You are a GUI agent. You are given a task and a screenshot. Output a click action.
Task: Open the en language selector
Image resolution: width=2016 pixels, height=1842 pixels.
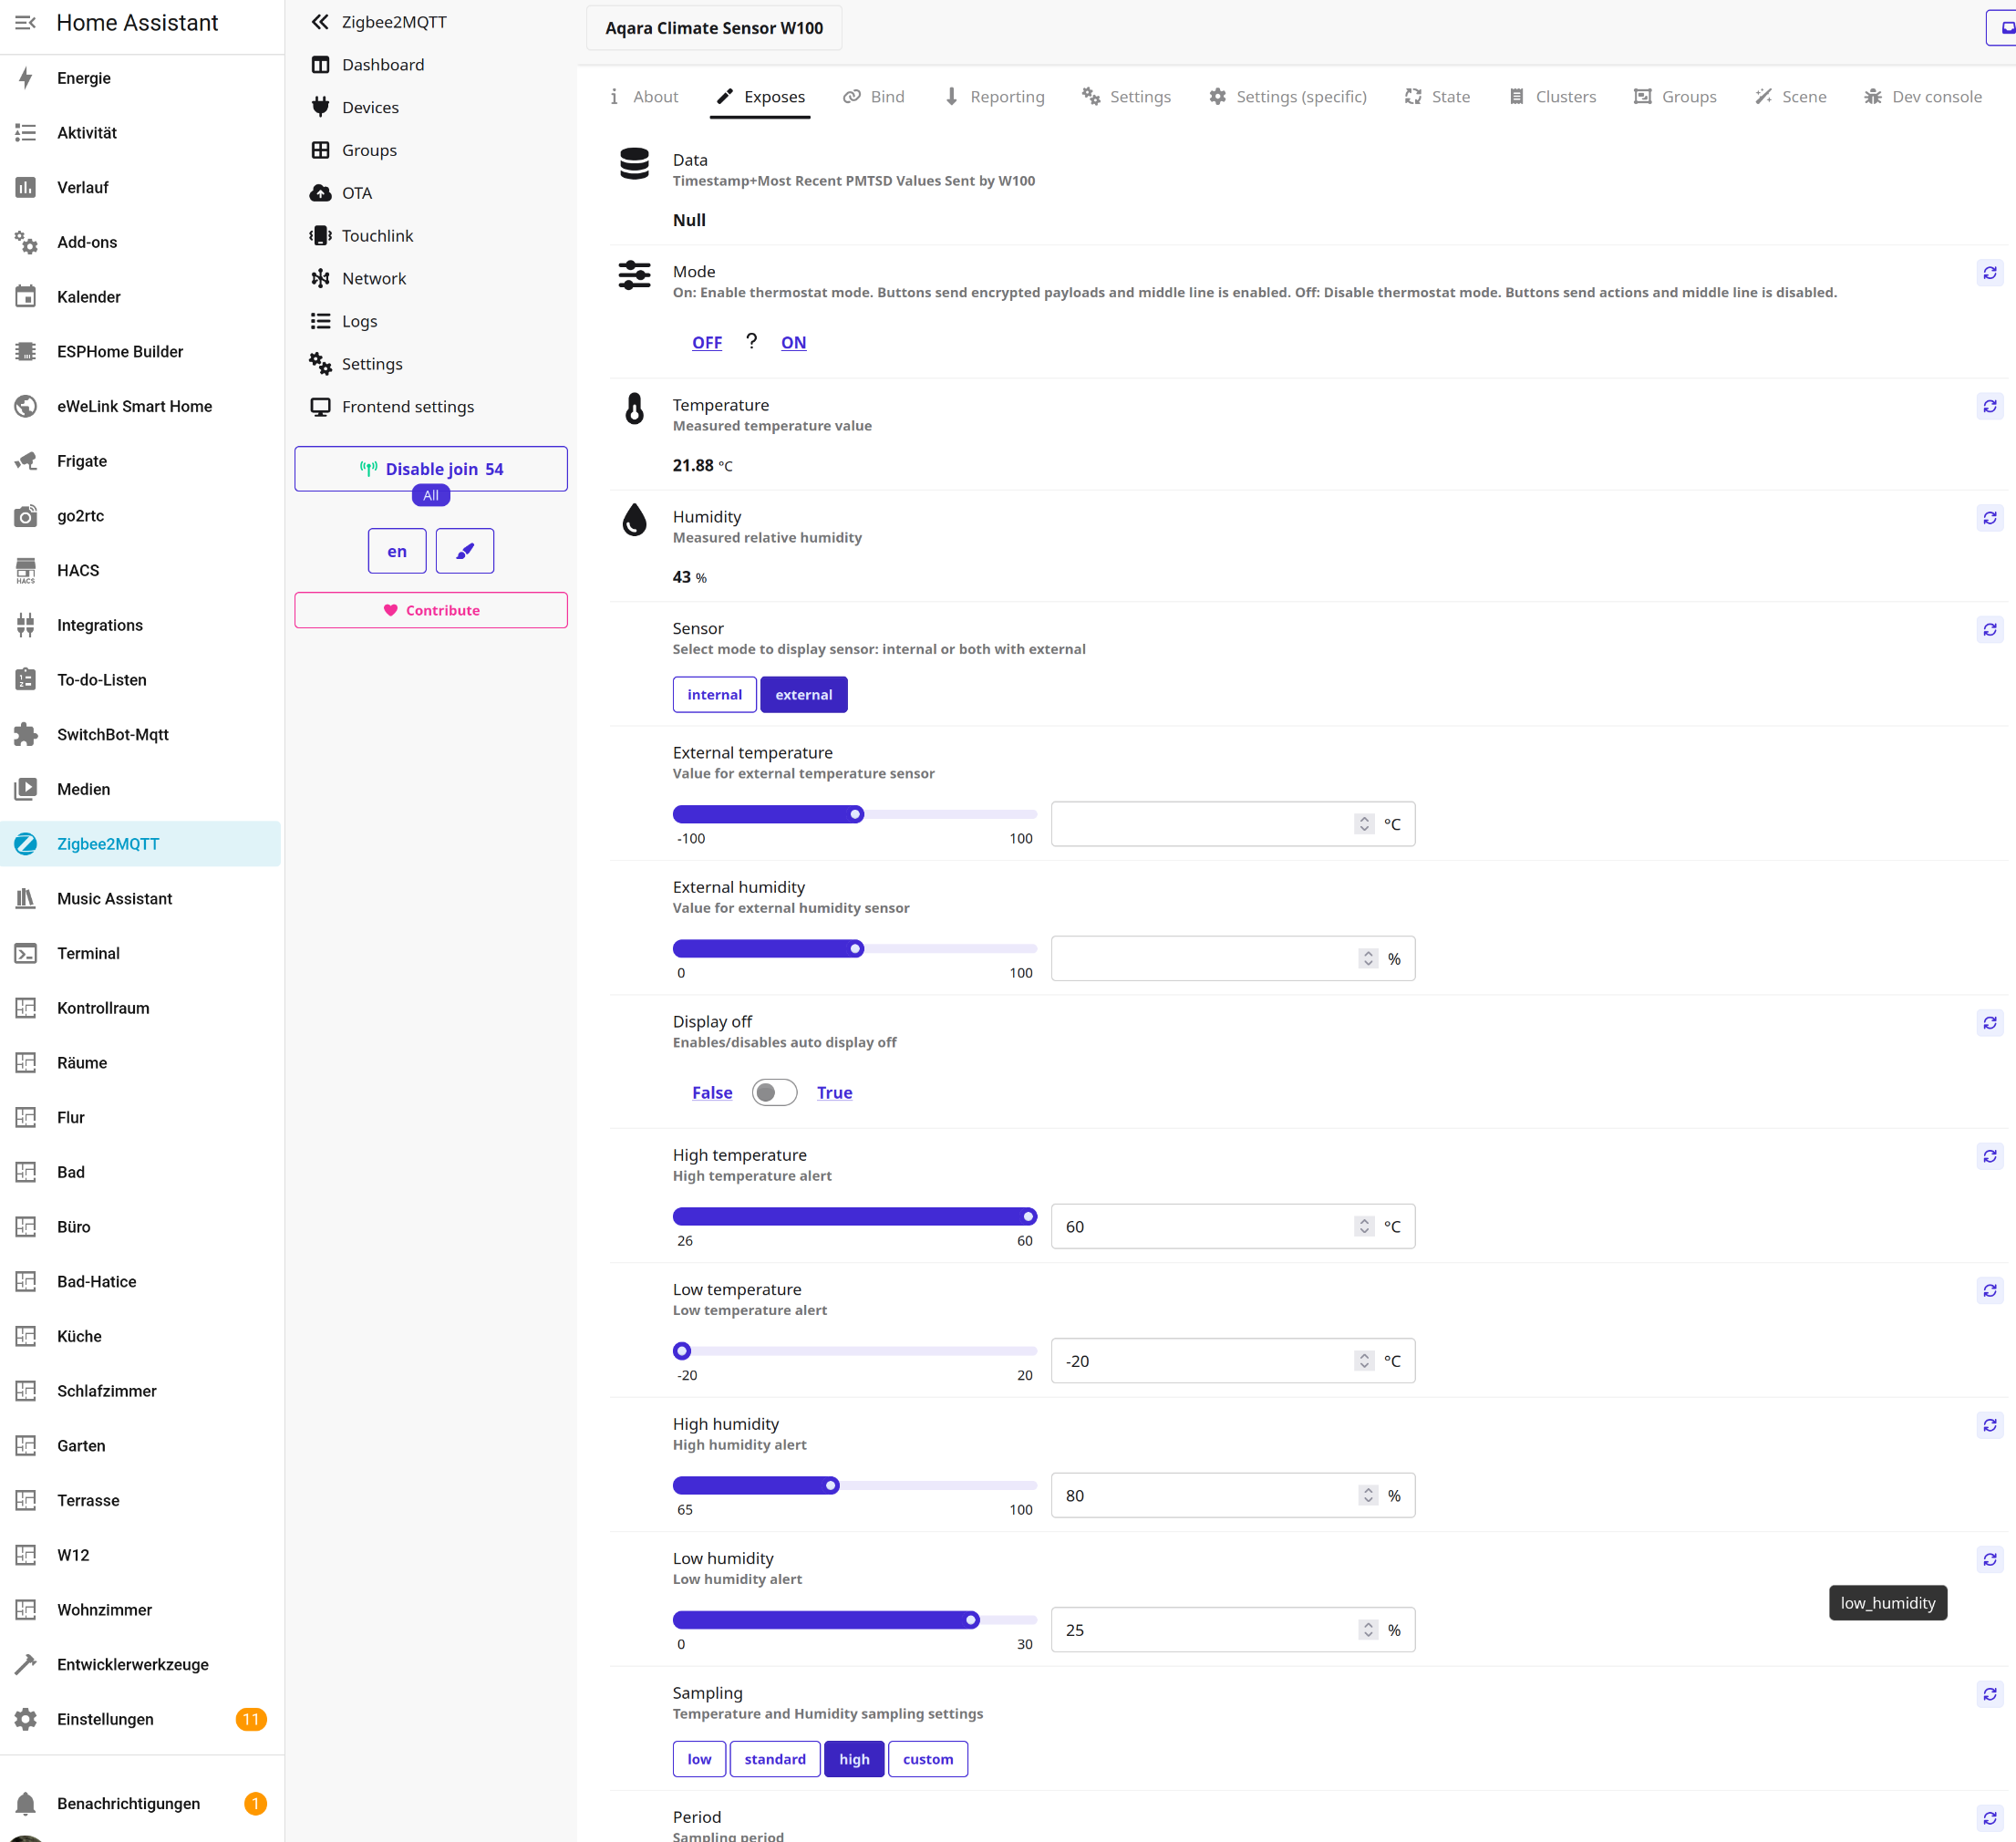[397, 551]
